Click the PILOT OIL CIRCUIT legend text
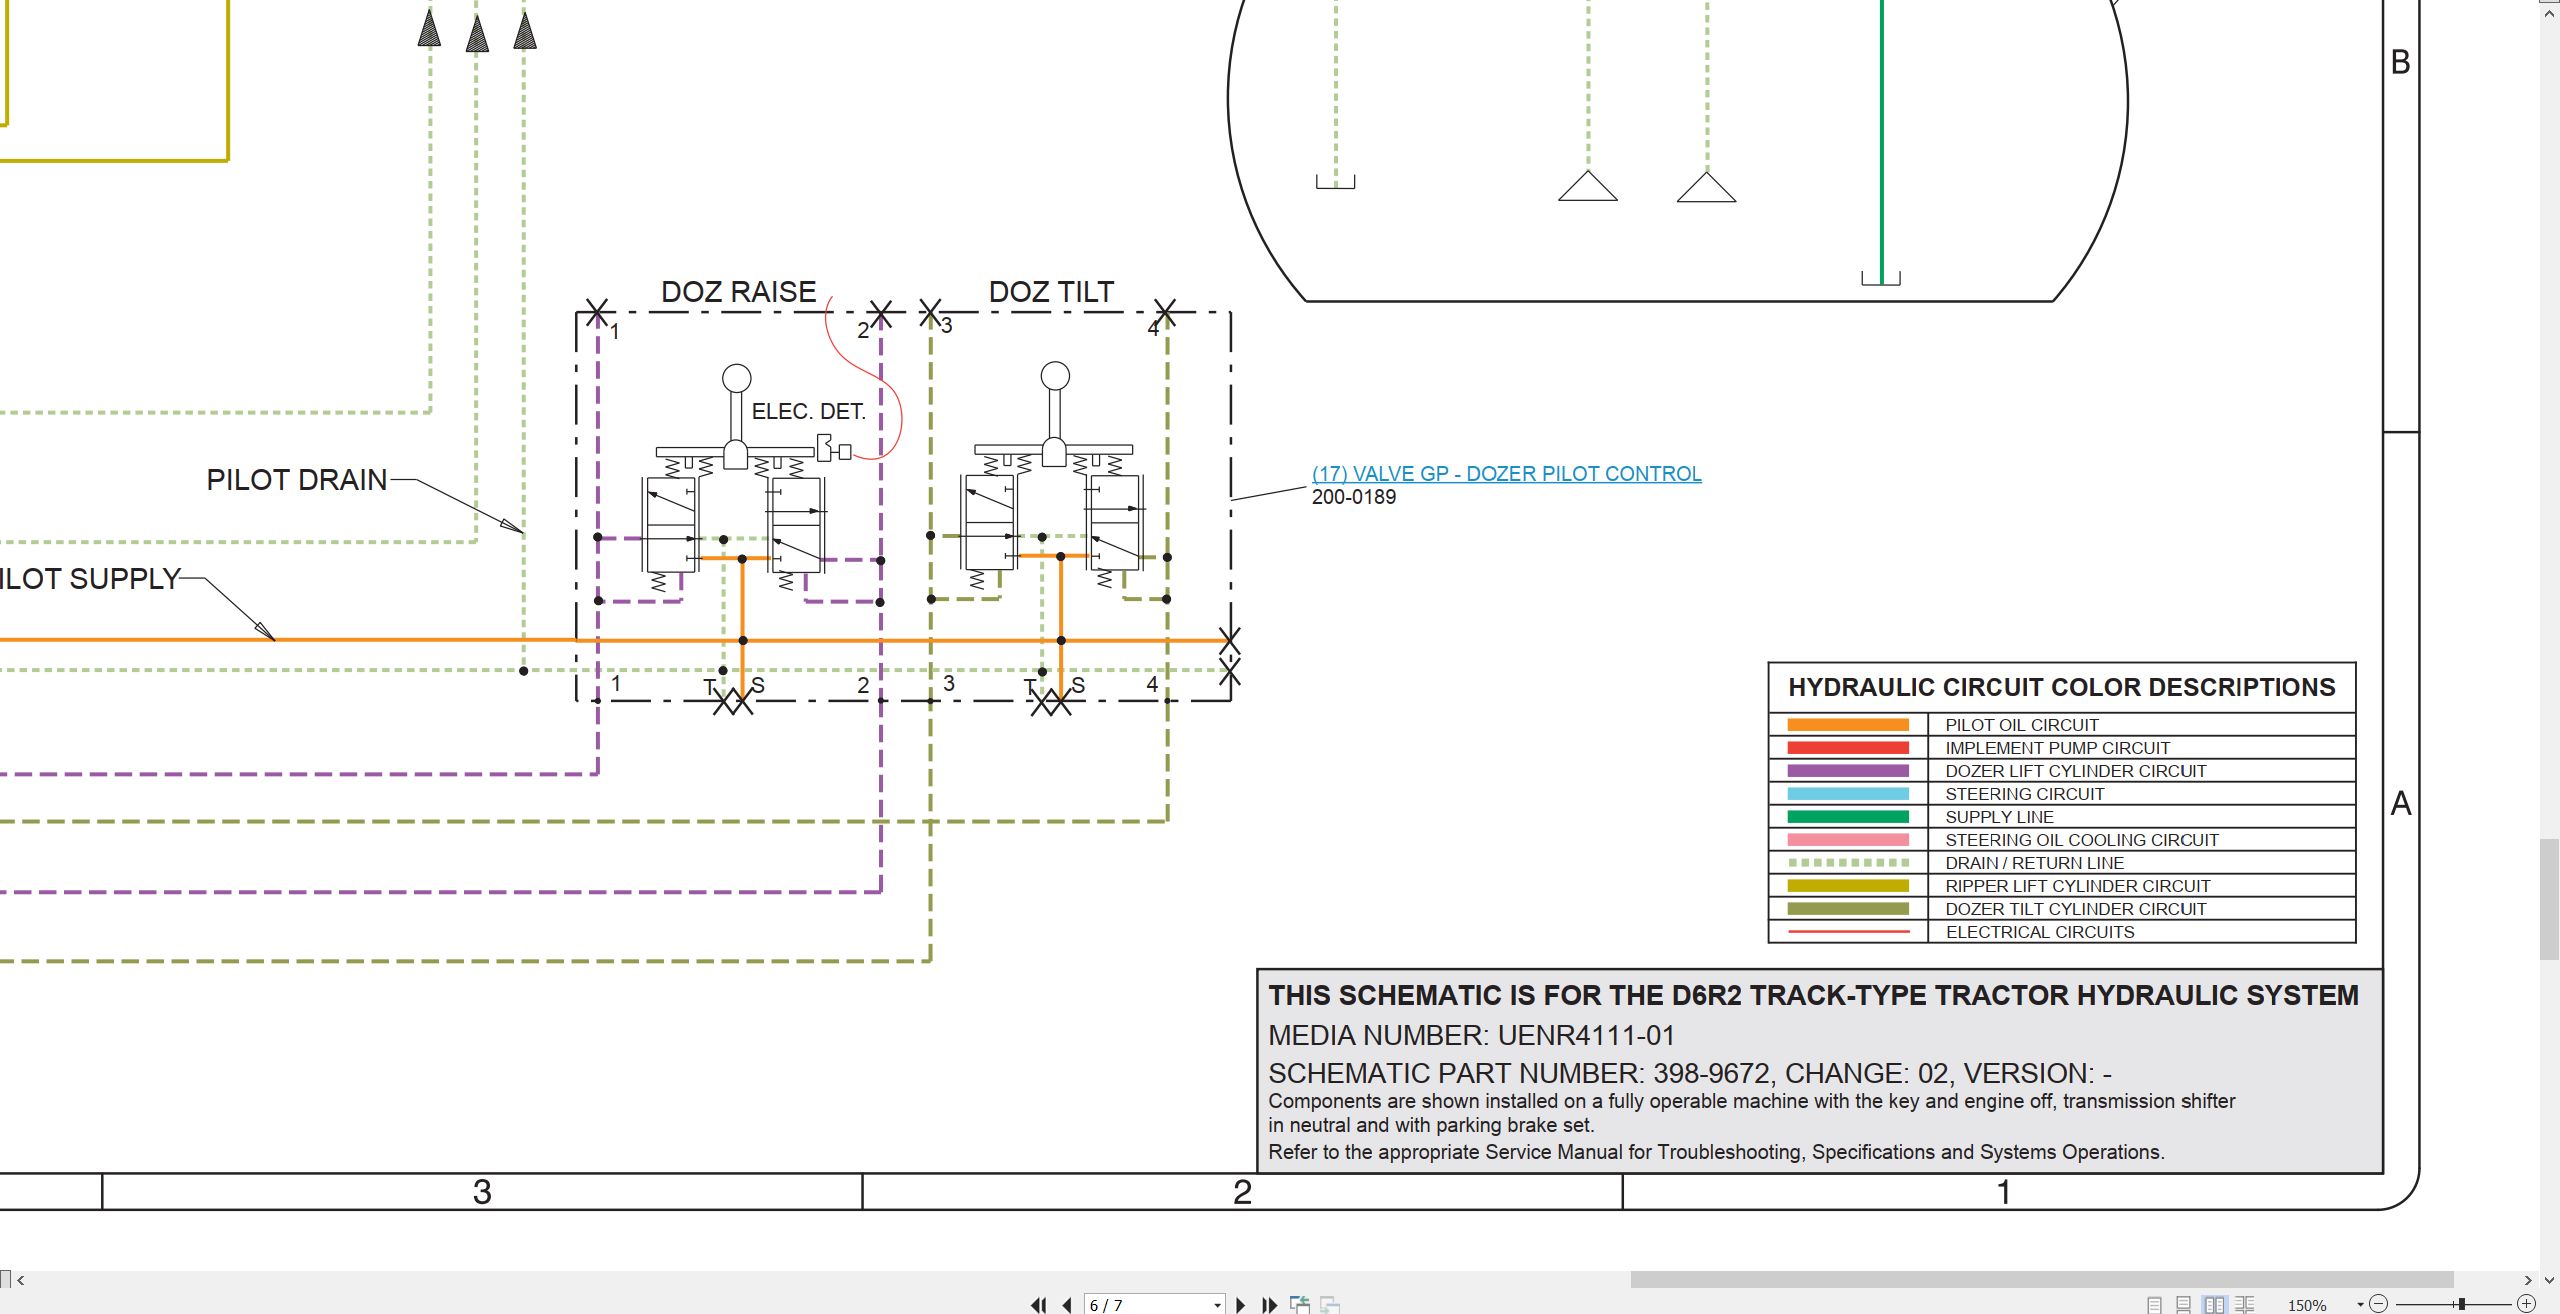Viewport: 2560px width, 1314px height. tap(2022, 725)
